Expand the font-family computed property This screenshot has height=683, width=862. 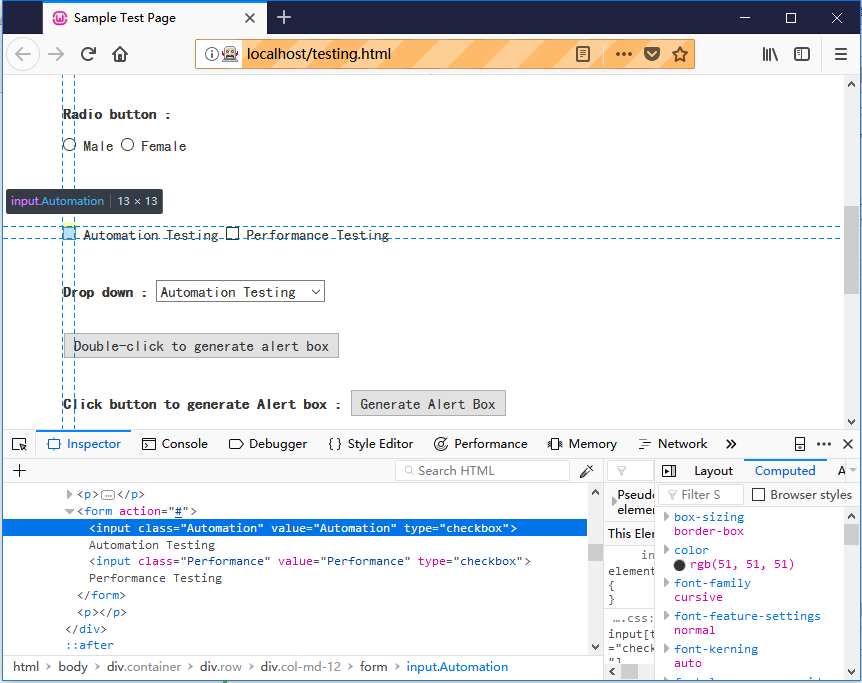(666, 582)
